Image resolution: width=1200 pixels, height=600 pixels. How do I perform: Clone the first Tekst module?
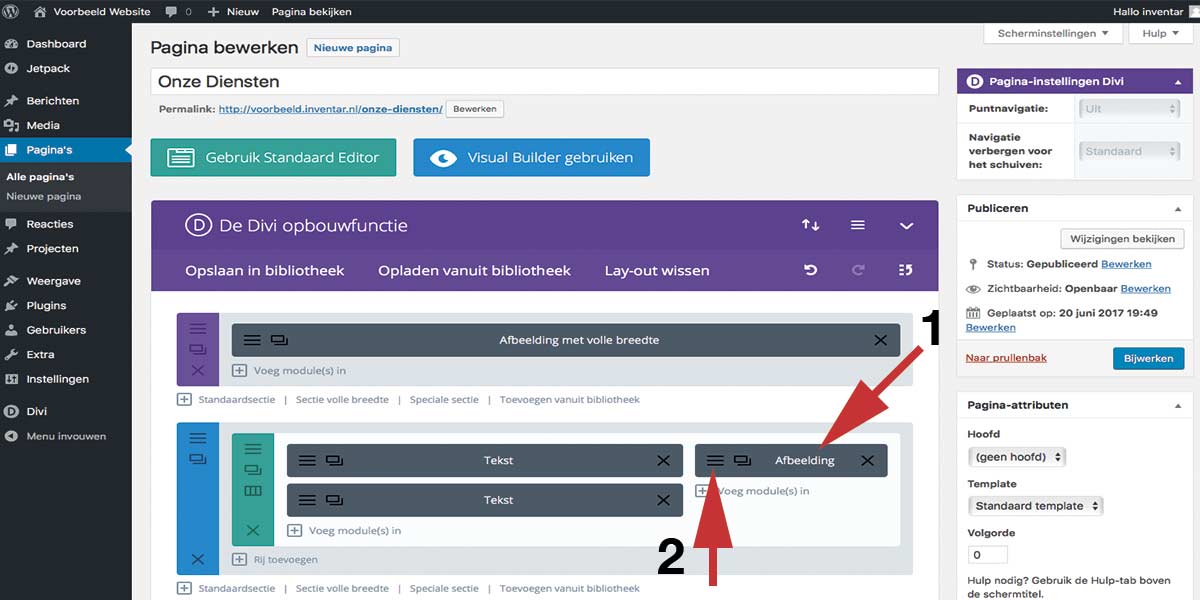click(334, 460)
